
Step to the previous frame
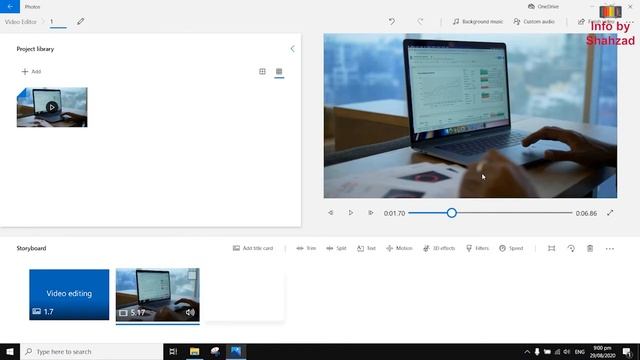click(x=331, y=213)
